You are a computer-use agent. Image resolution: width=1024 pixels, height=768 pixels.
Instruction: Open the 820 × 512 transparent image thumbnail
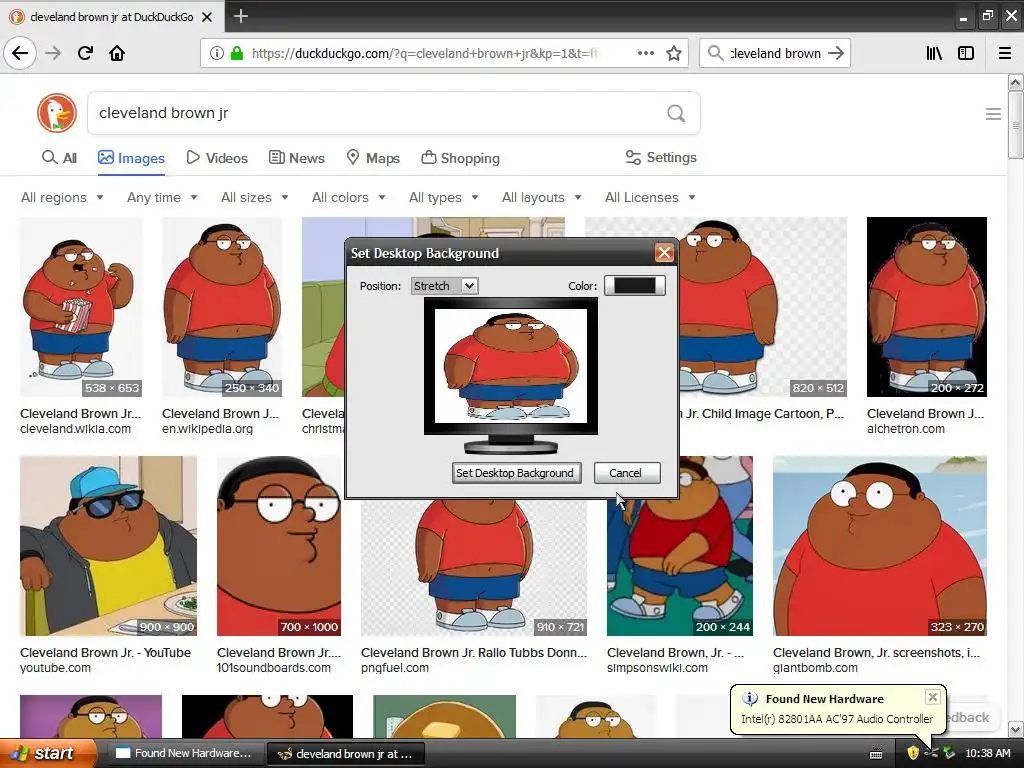tap(763, 307)
